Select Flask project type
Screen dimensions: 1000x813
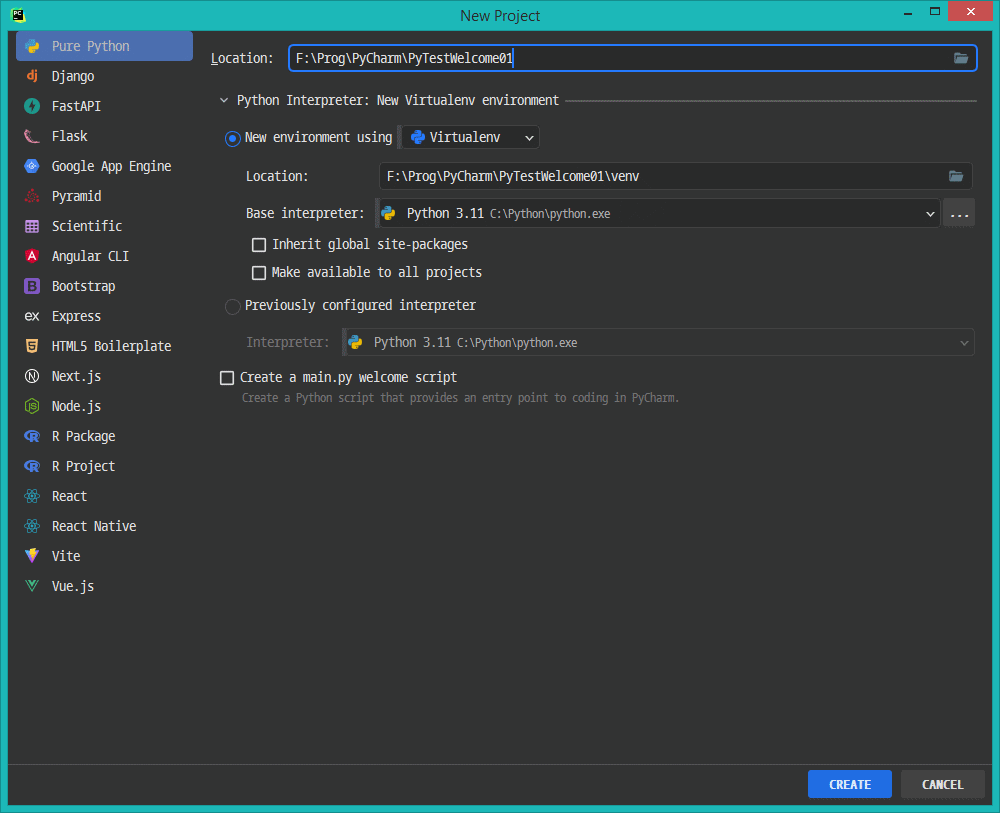click(x=105, y=136)
